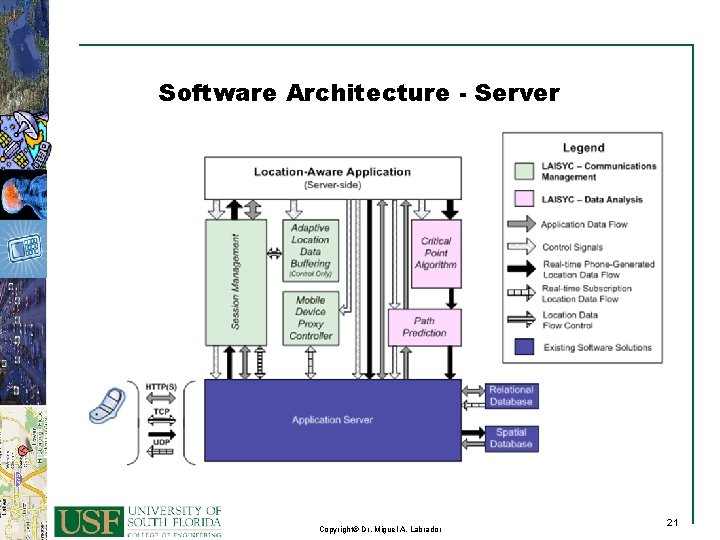Screen dimensions: 720x540
Task: Click the satellite picture in left strip
Action: [x=24, y=141]
